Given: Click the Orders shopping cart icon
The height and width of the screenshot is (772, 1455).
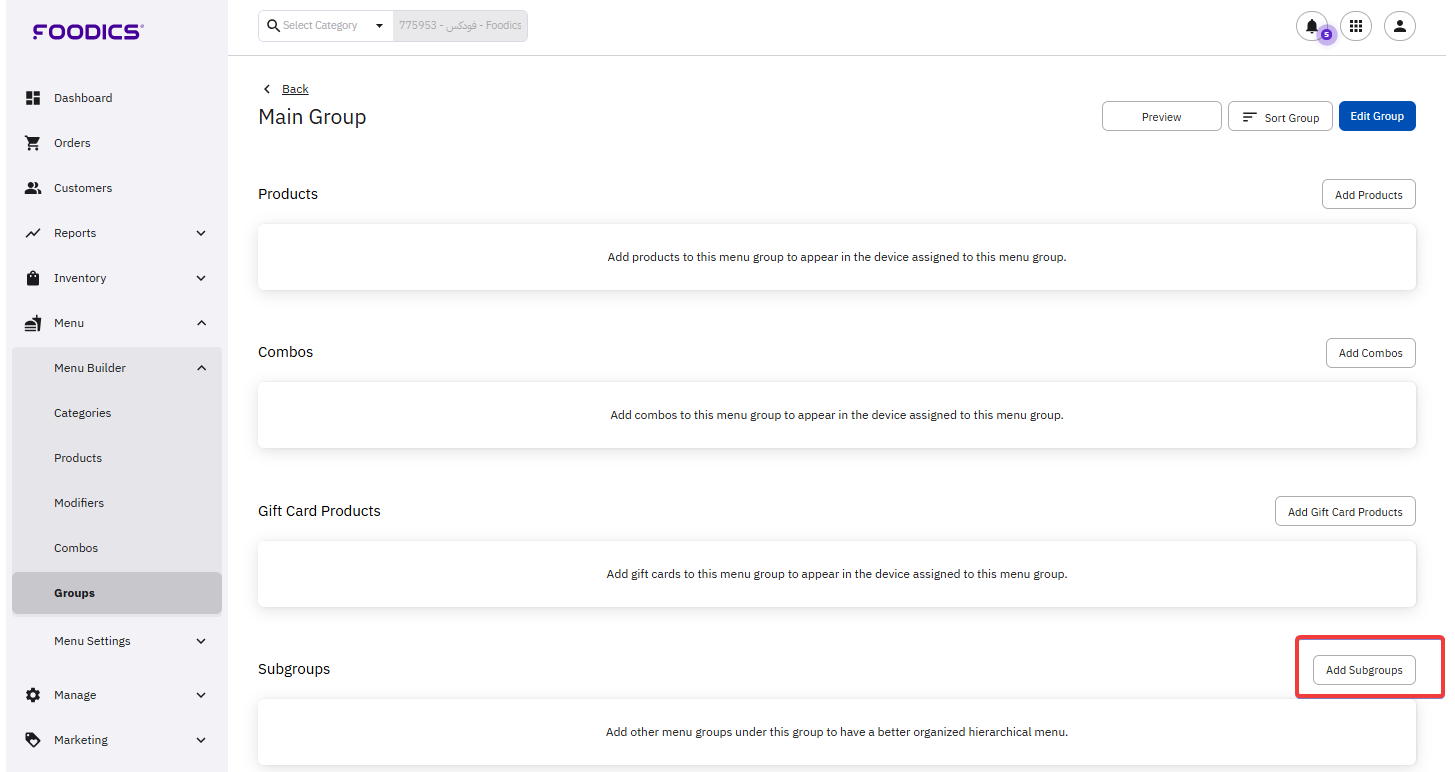Looking at the screenshot, I should click(x=33, y=143).
